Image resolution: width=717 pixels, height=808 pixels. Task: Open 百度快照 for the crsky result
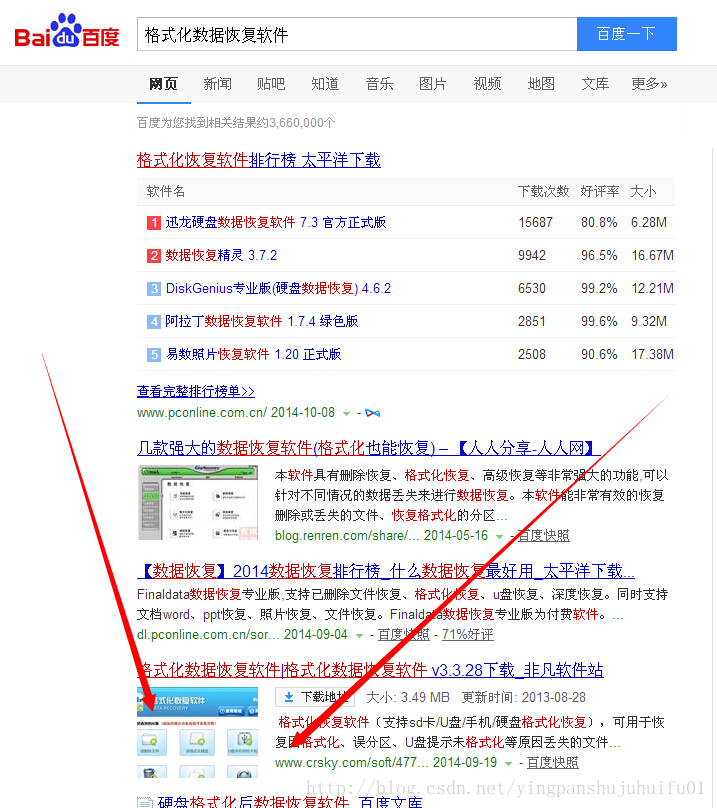(553, 763)
